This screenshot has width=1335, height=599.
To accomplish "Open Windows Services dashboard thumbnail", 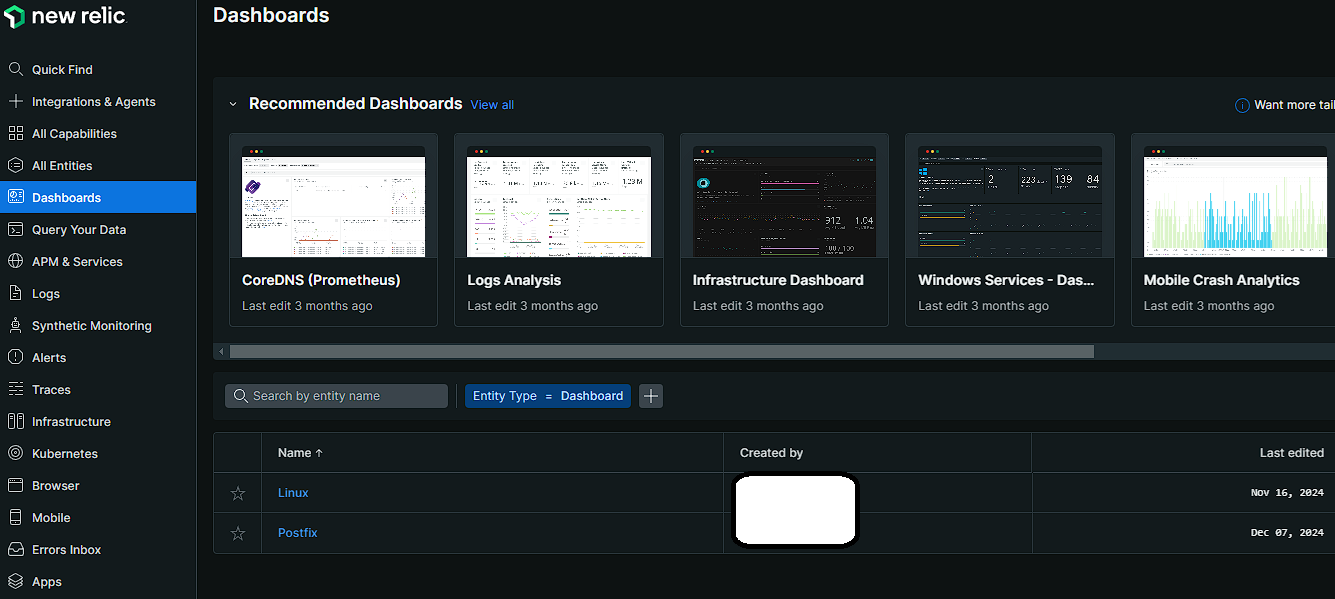I will point(1010,201).
